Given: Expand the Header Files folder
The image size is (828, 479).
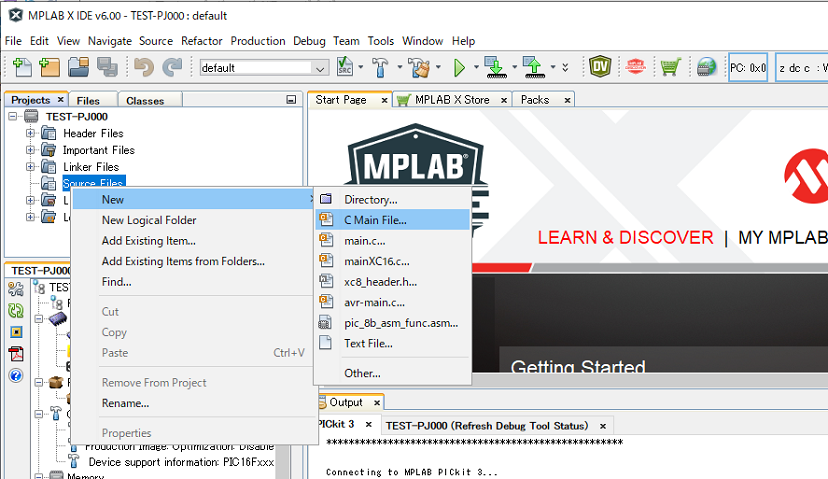Looking at the screenshot, I should pos(31,133).
